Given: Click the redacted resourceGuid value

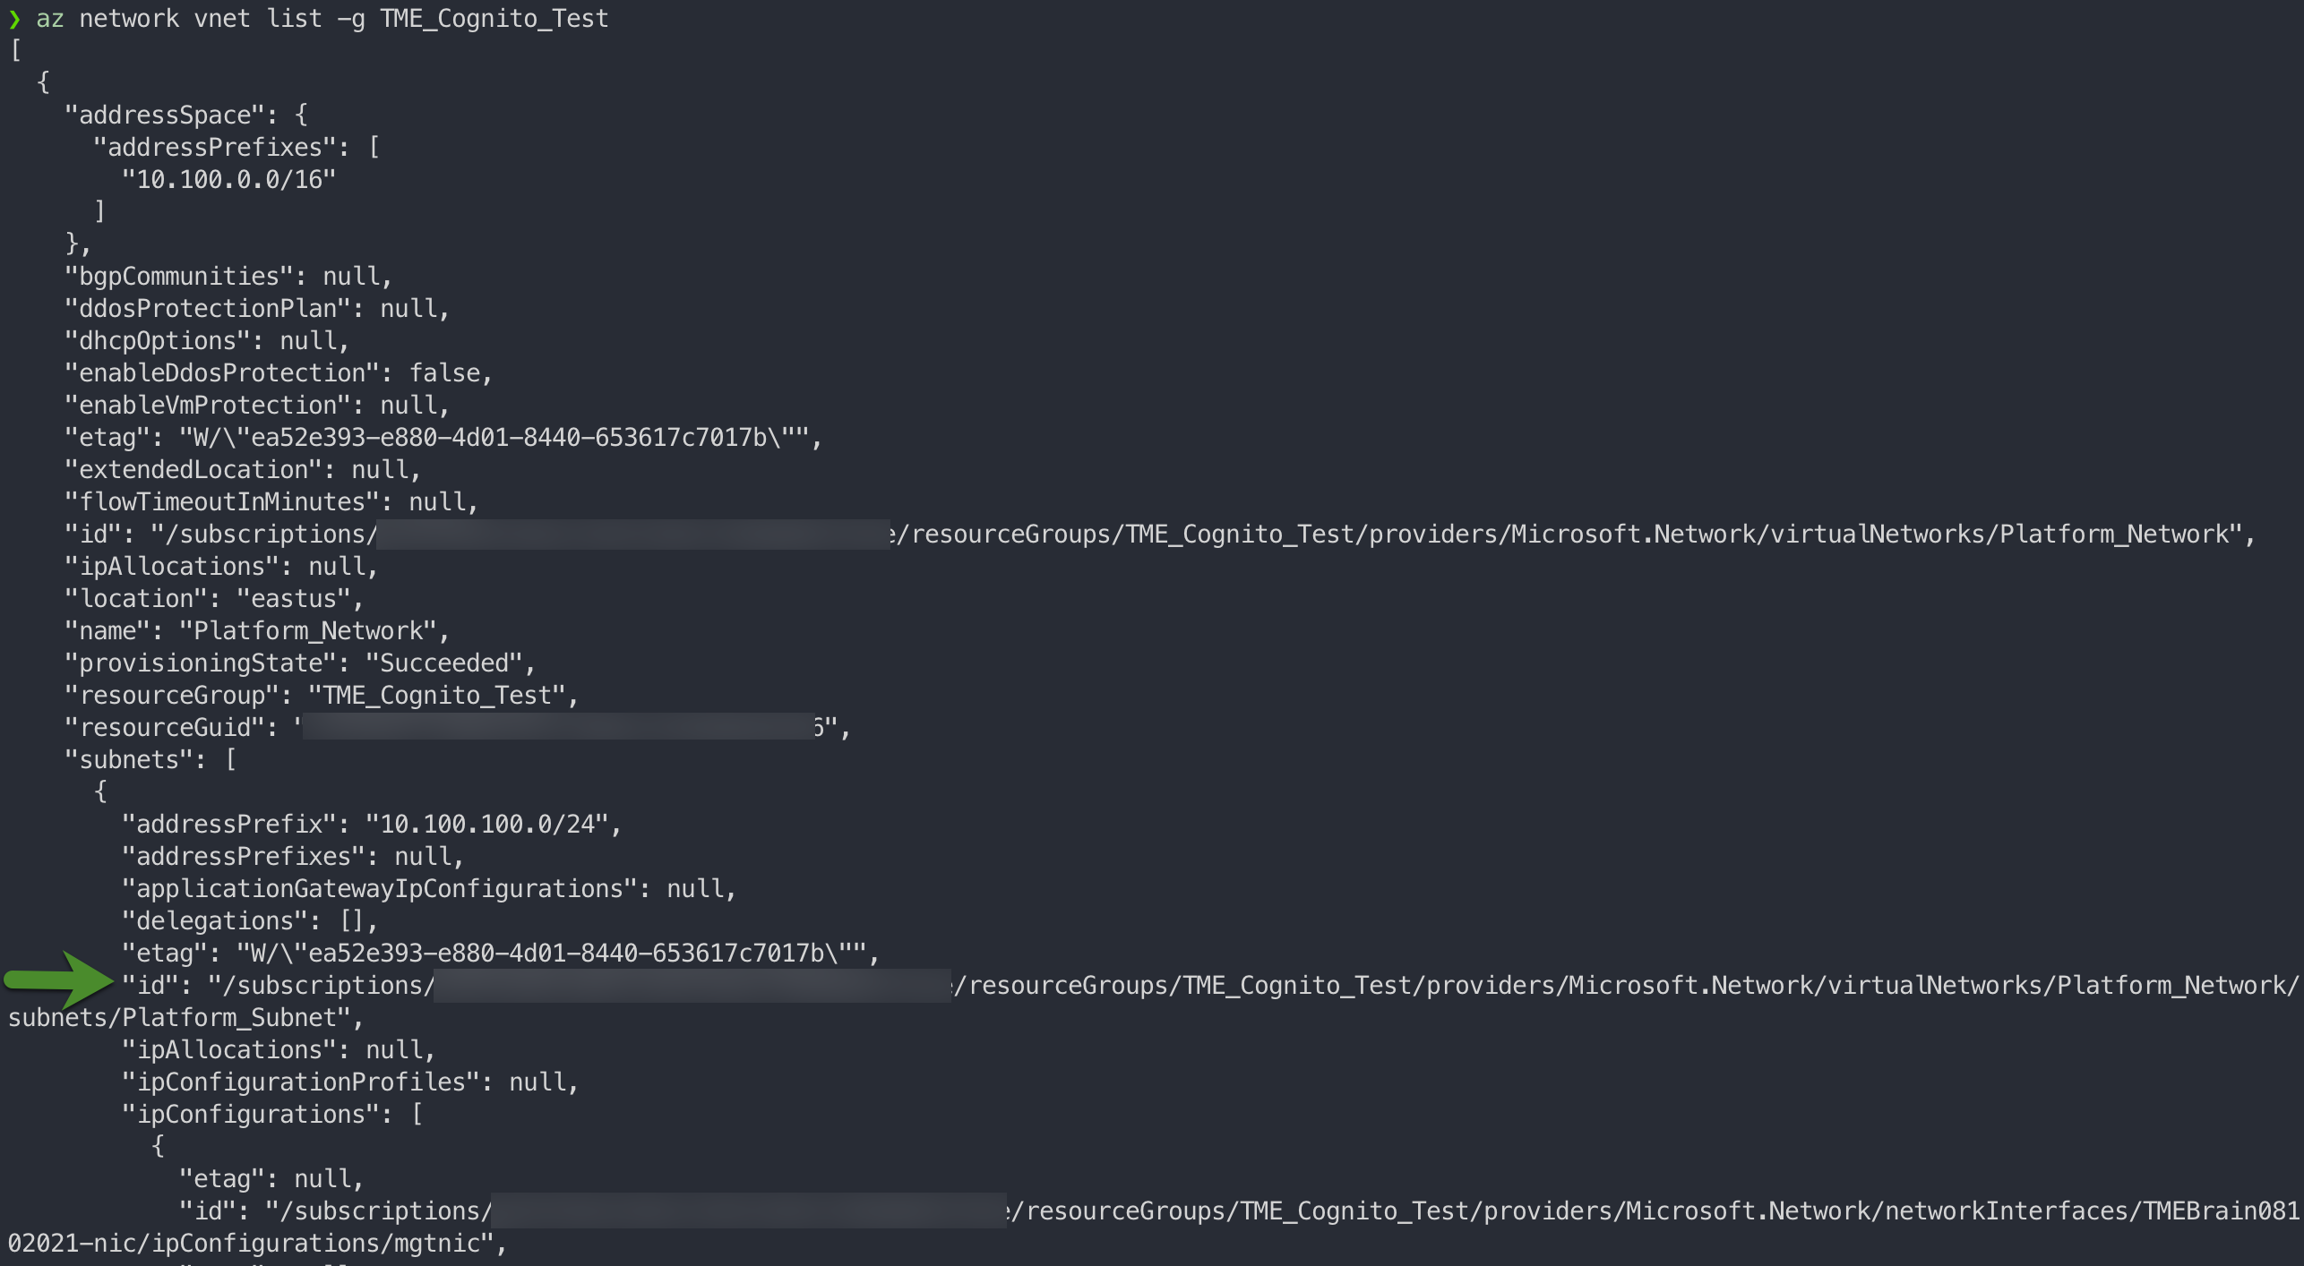Looking at the screenshot, I should [557, 728].
